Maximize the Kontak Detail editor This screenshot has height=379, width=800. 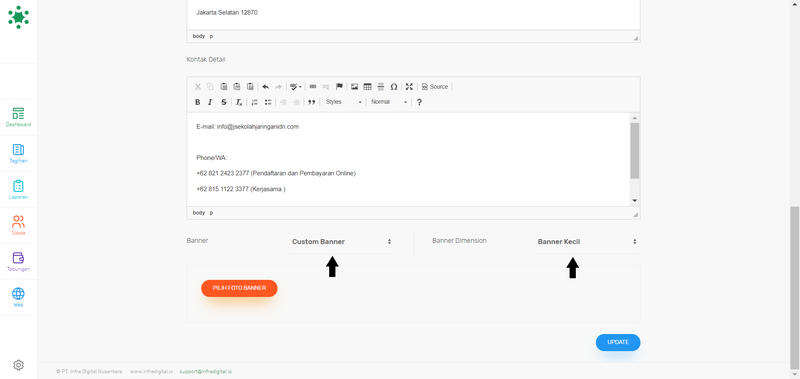(409, 87)
